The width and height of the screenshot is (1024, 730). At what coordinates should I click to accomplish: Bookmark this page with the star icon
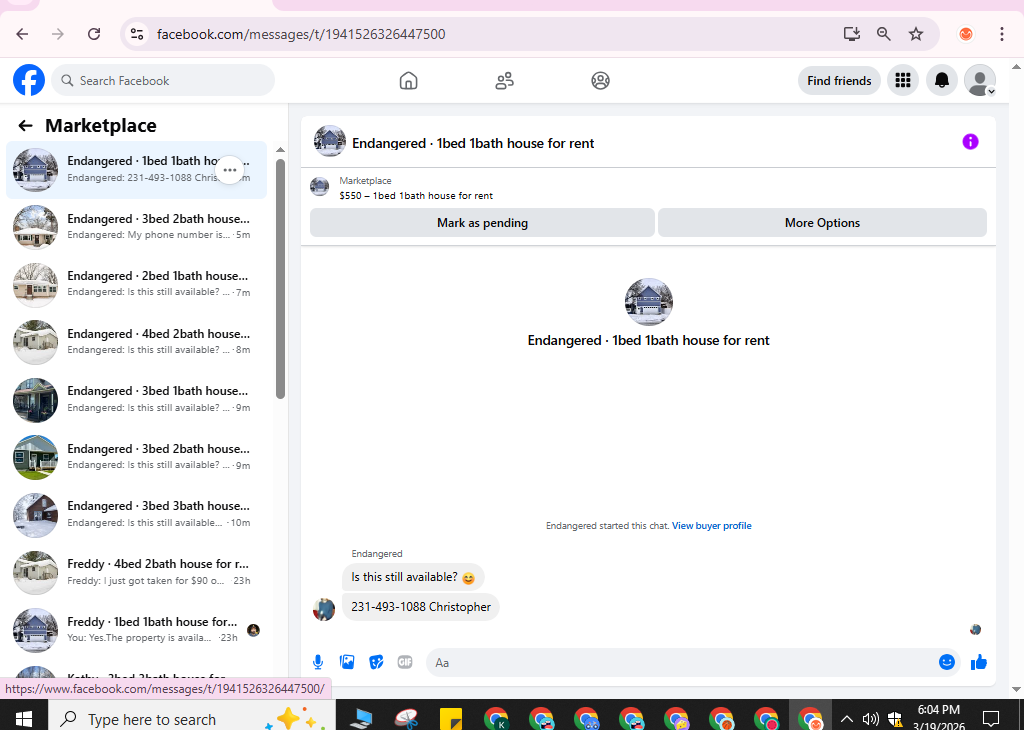click(916, 34)
